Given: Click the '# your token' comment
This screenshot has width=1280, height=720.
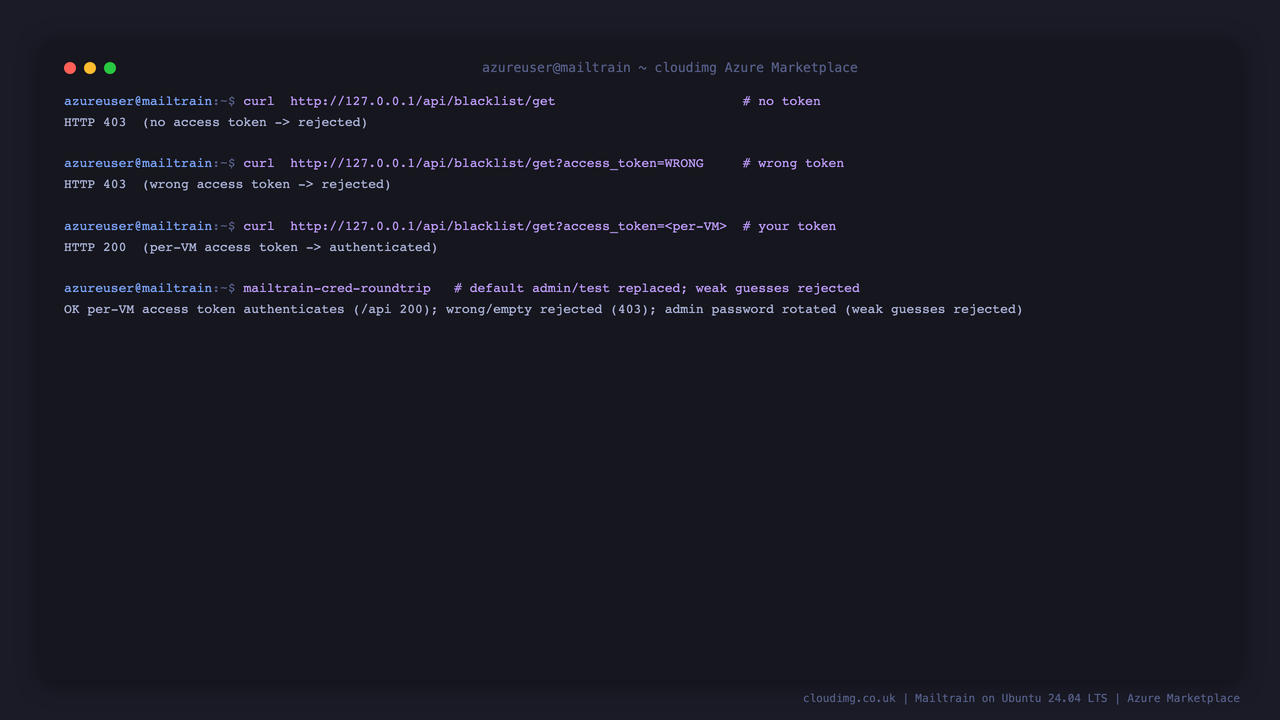Looking at the screenshot, I should (x=789, y=226).
